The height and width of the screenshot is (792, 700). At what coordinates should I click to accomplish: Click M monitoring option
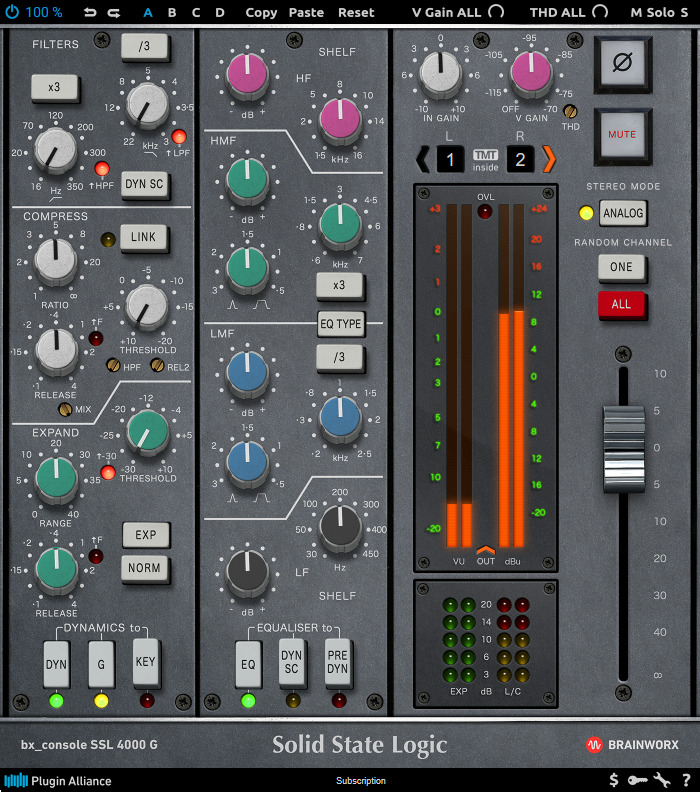tap(636, 13)
